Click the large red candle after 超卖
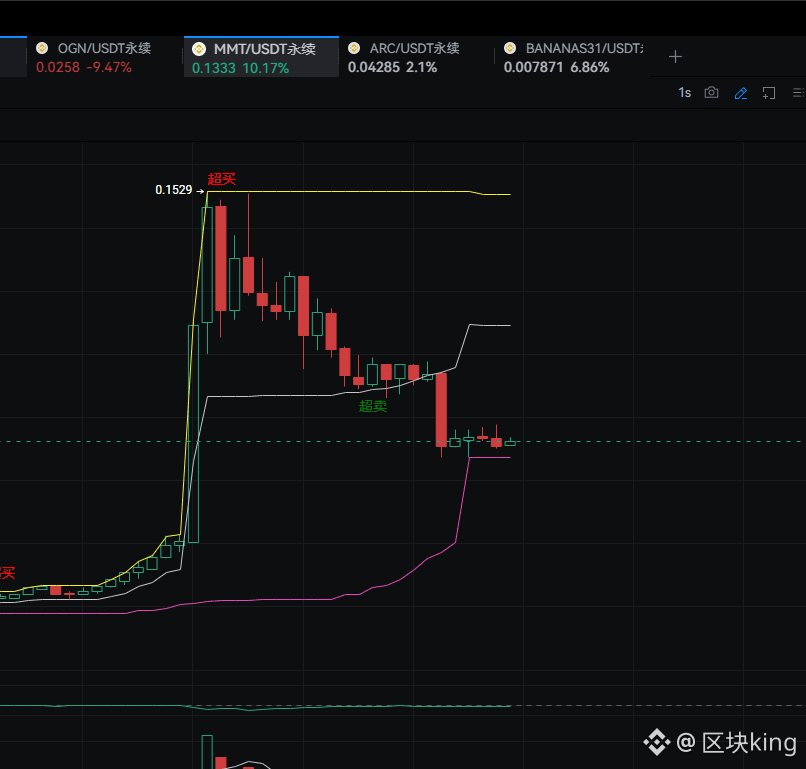This screenshot has width=806, height=769. pyautogui.click(x=441, y=410)
